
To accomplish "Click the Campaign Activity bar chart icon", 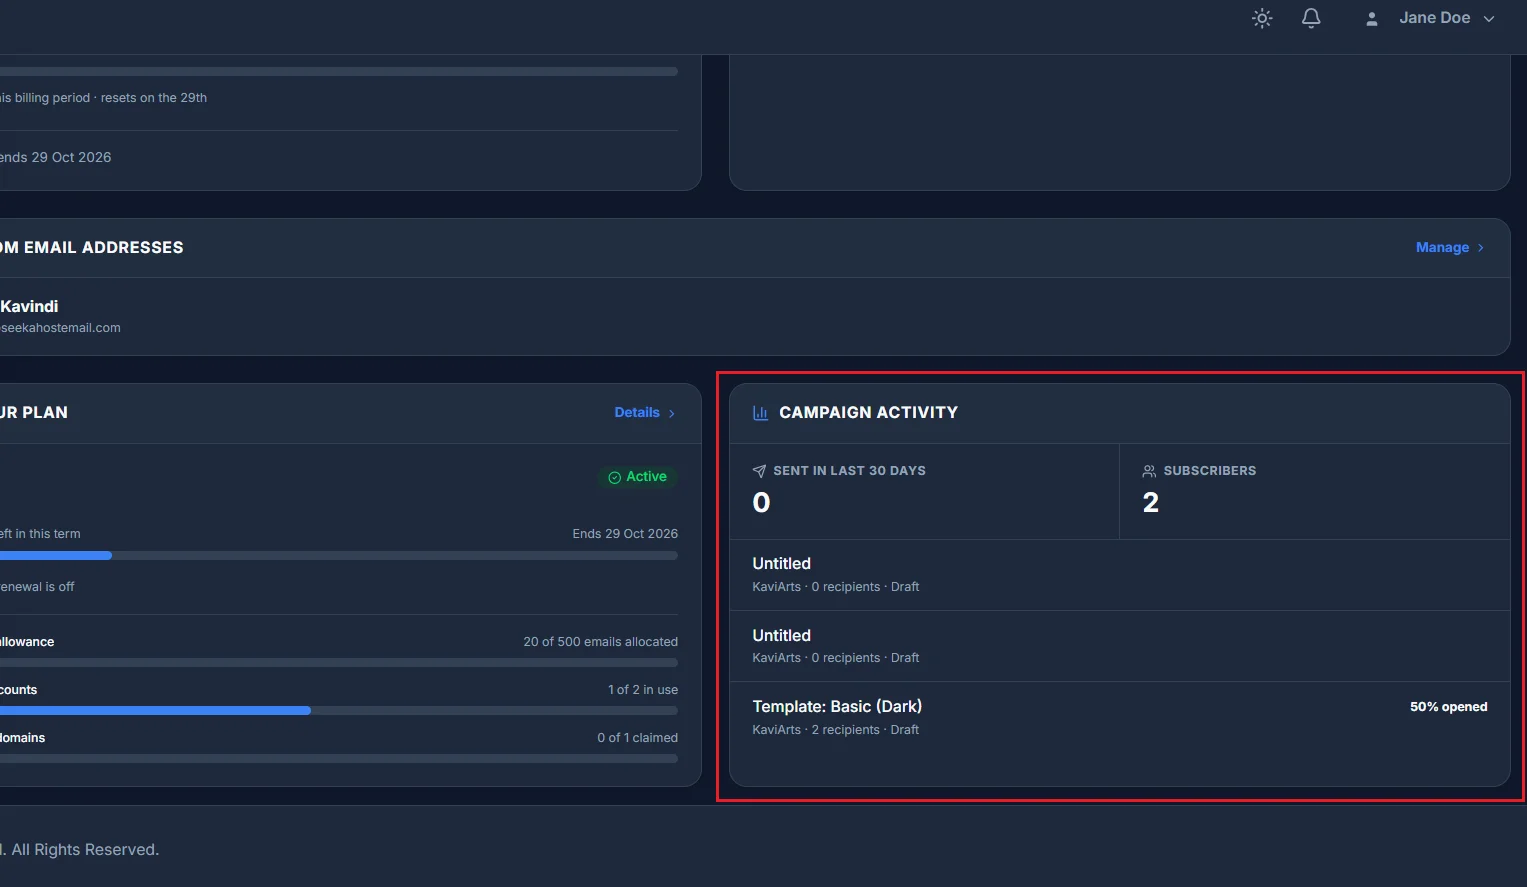I will (760, 412).
